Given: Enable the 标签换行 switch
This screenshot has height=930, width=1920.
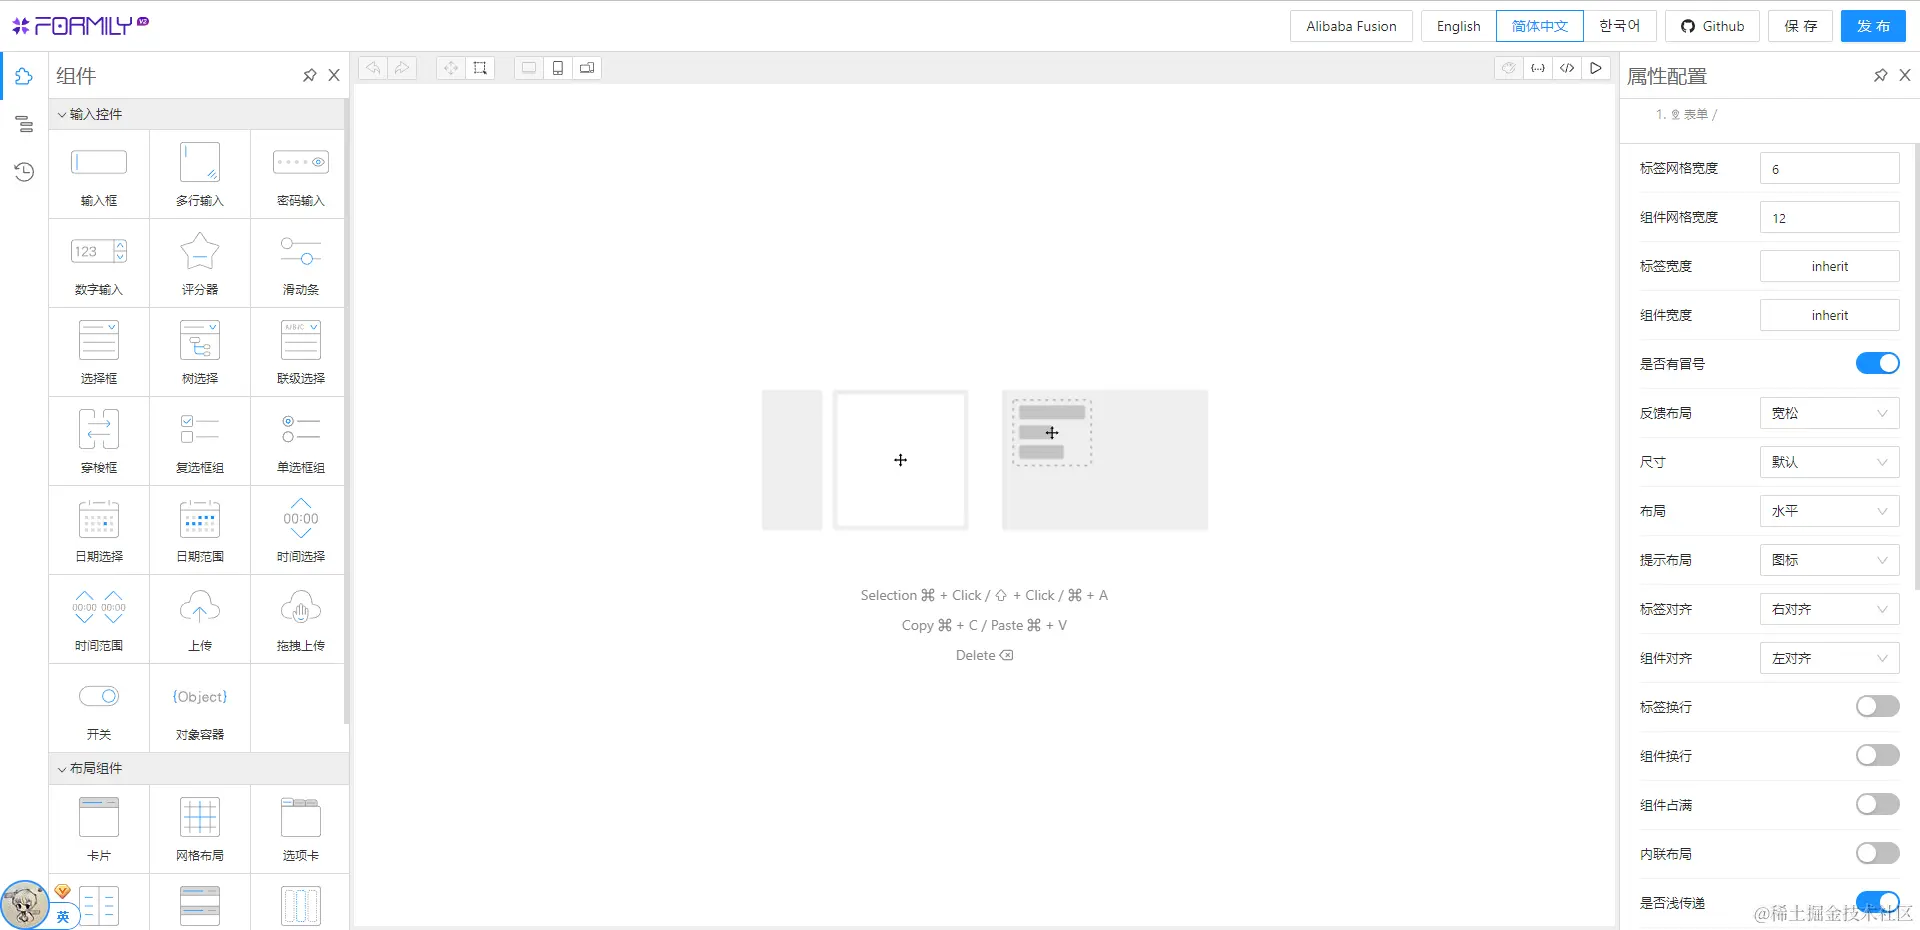Looking at the screenshot, I should (1876, 706).
